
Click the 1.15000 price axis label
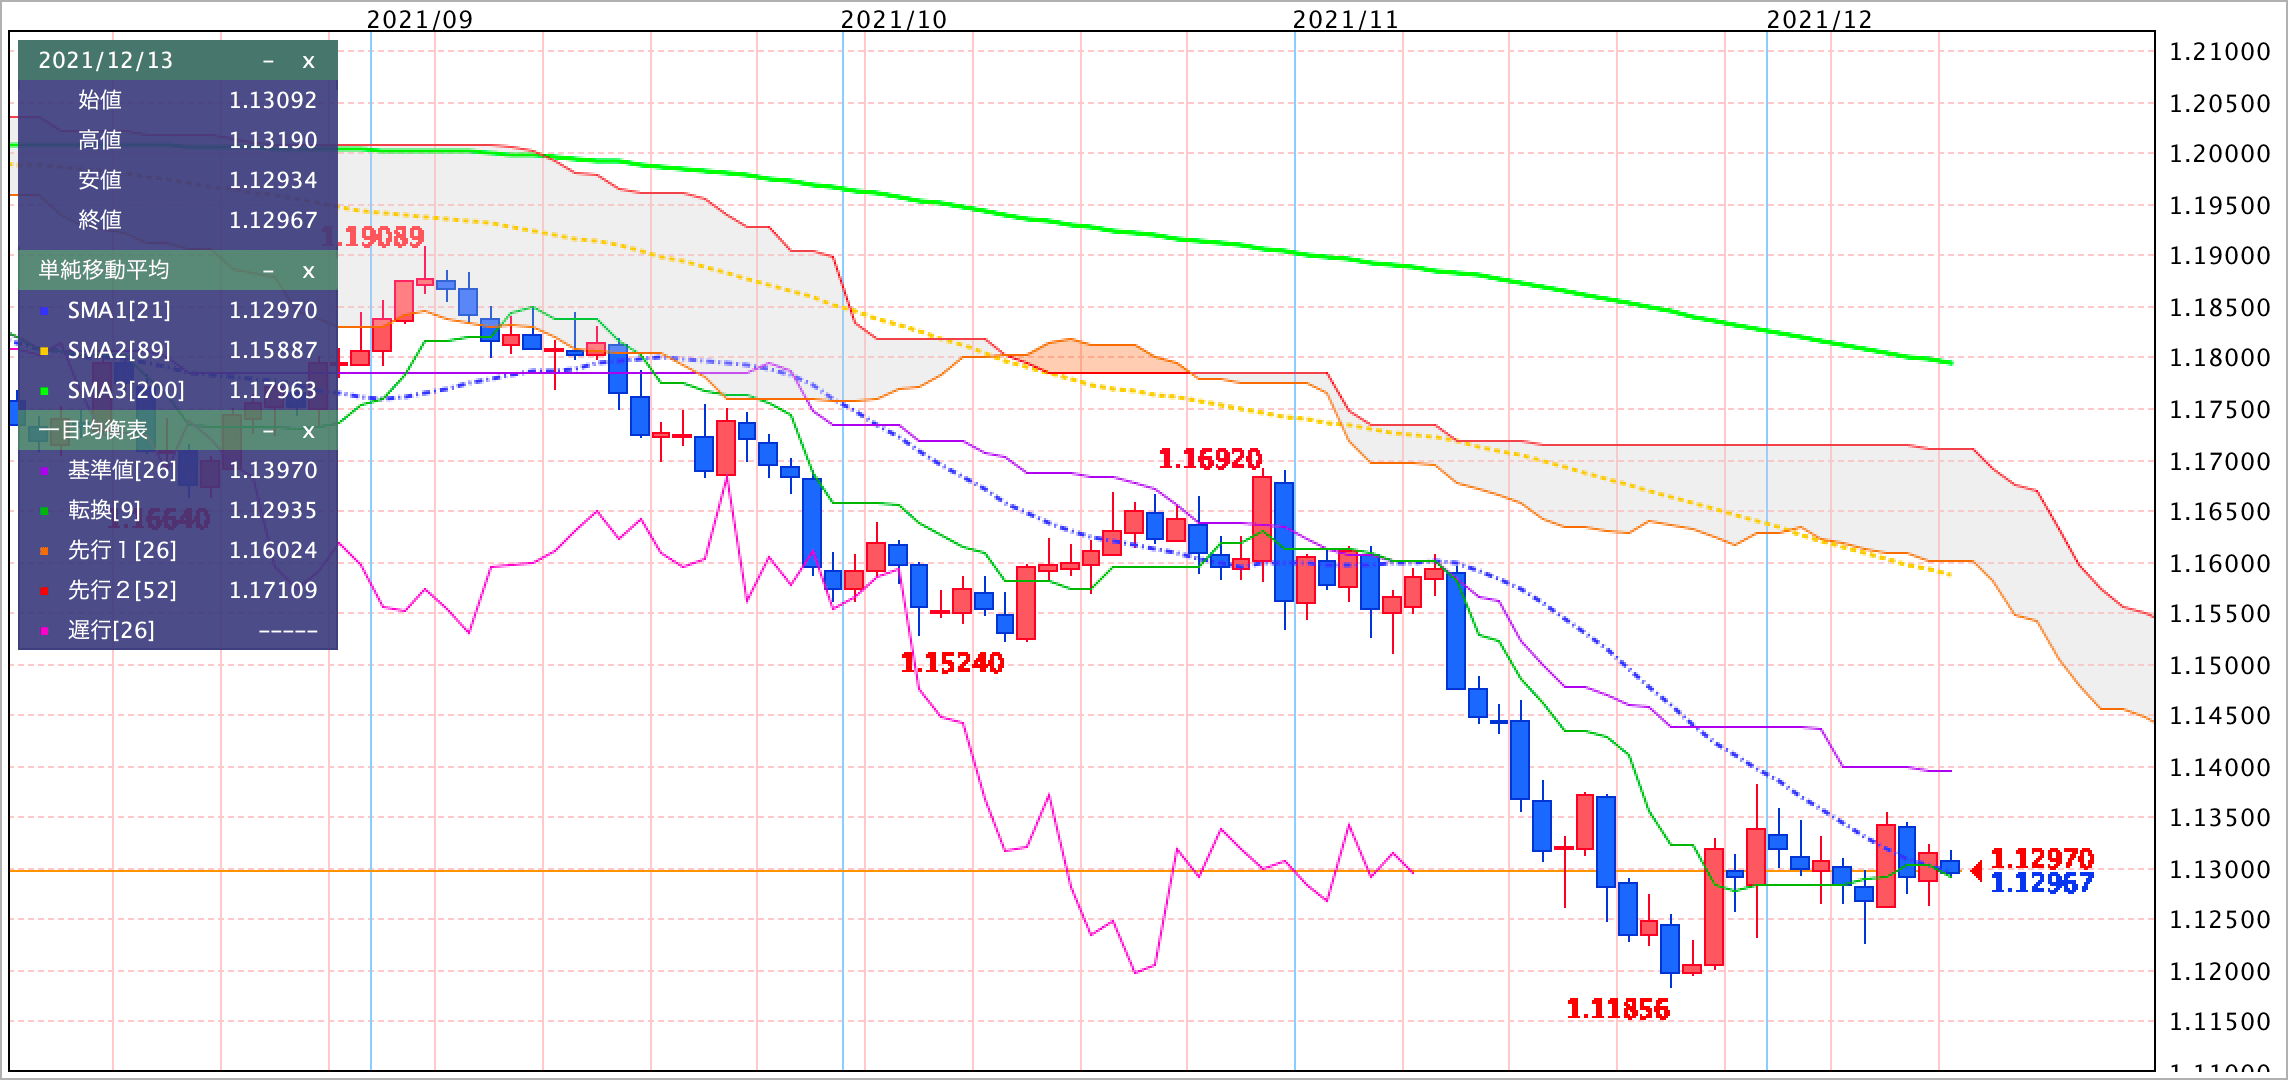point(2220,666)
